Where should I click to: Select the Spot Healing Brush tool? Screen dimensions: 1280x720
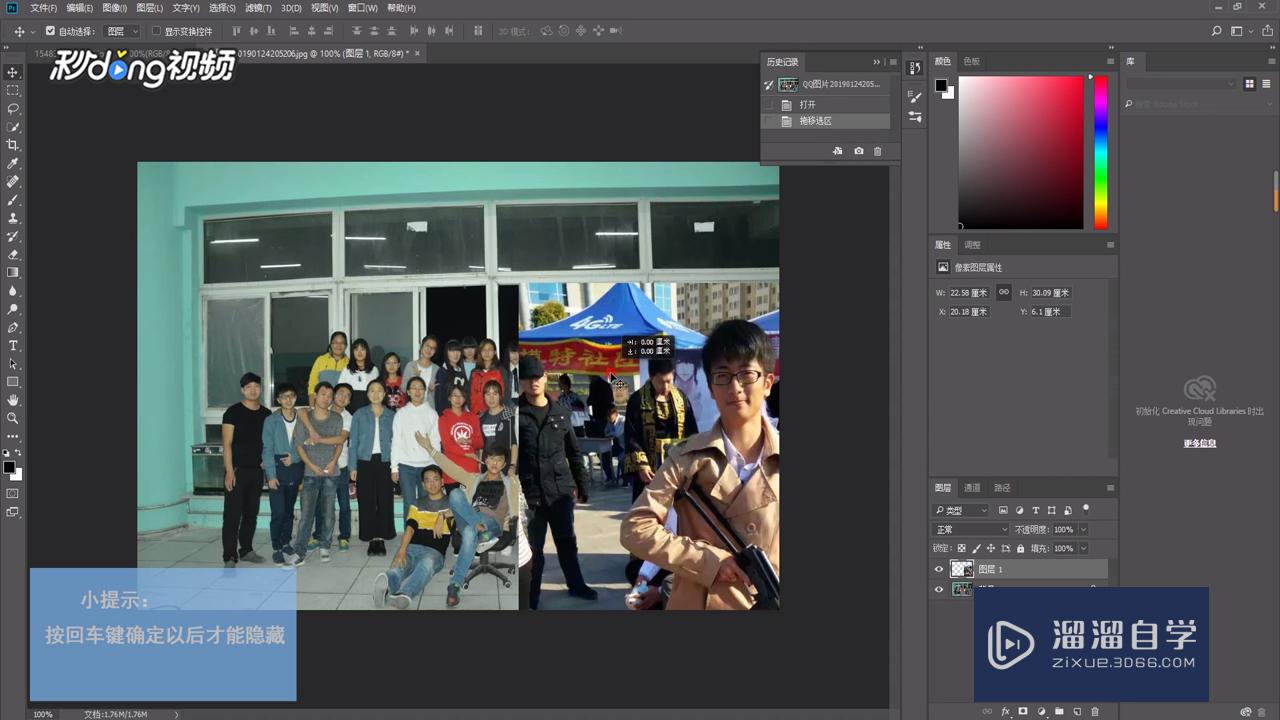pyautogui.click(x=13, y=182)
